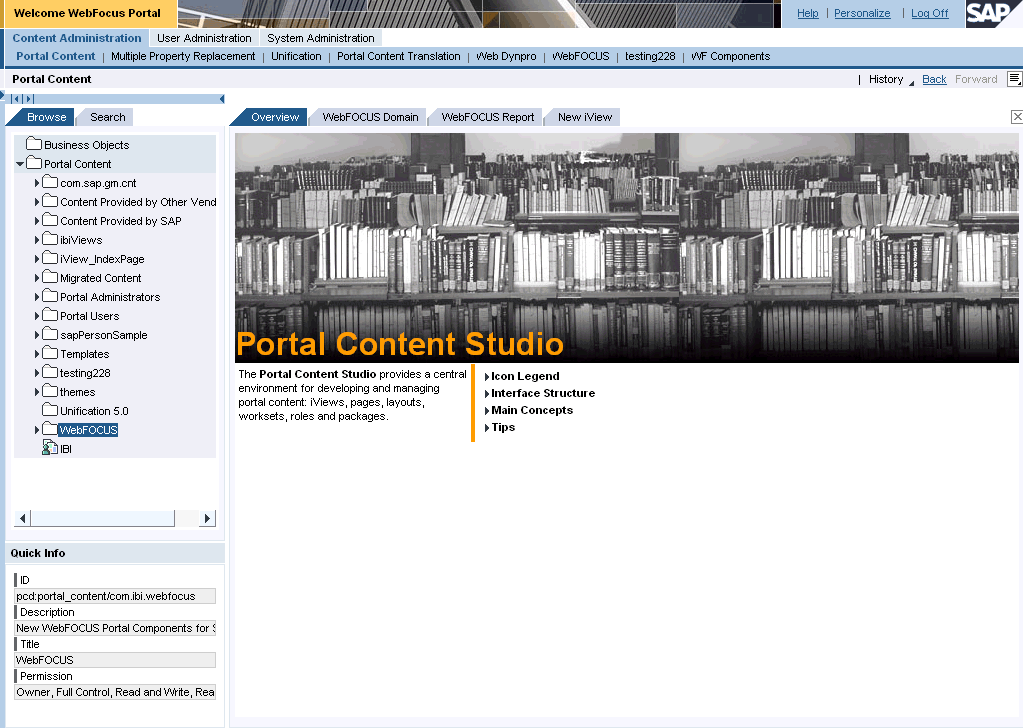Viewport: 1023px width, 728px height.
Task: Open the History dropdown
Action: coord(886,79)
